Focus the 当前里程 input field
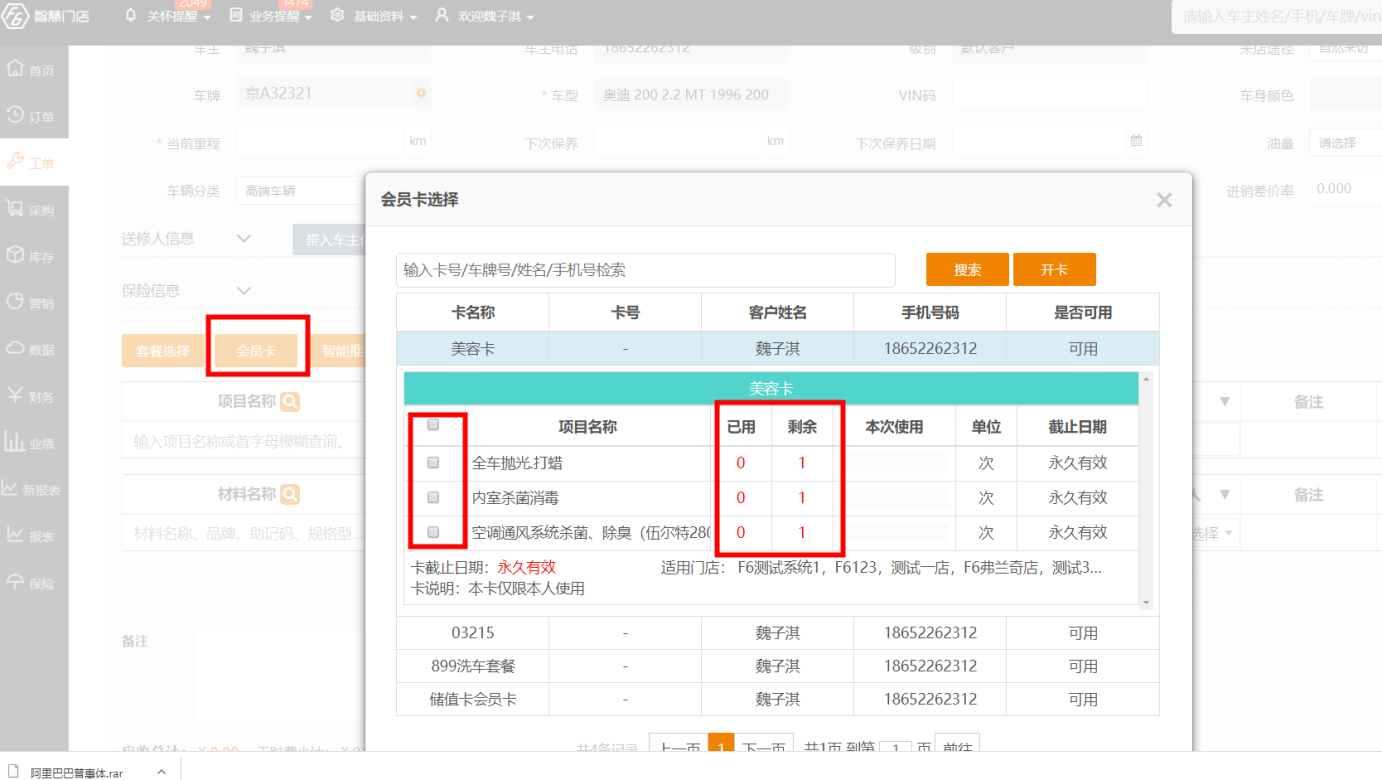This screenshot has width=1382, height=780. (x=320, y=142)
